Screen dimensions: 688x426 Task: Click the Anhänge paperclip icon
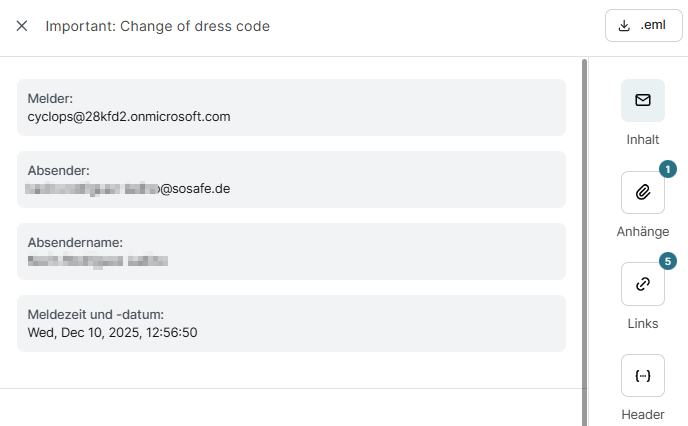(x=642, y=192)
